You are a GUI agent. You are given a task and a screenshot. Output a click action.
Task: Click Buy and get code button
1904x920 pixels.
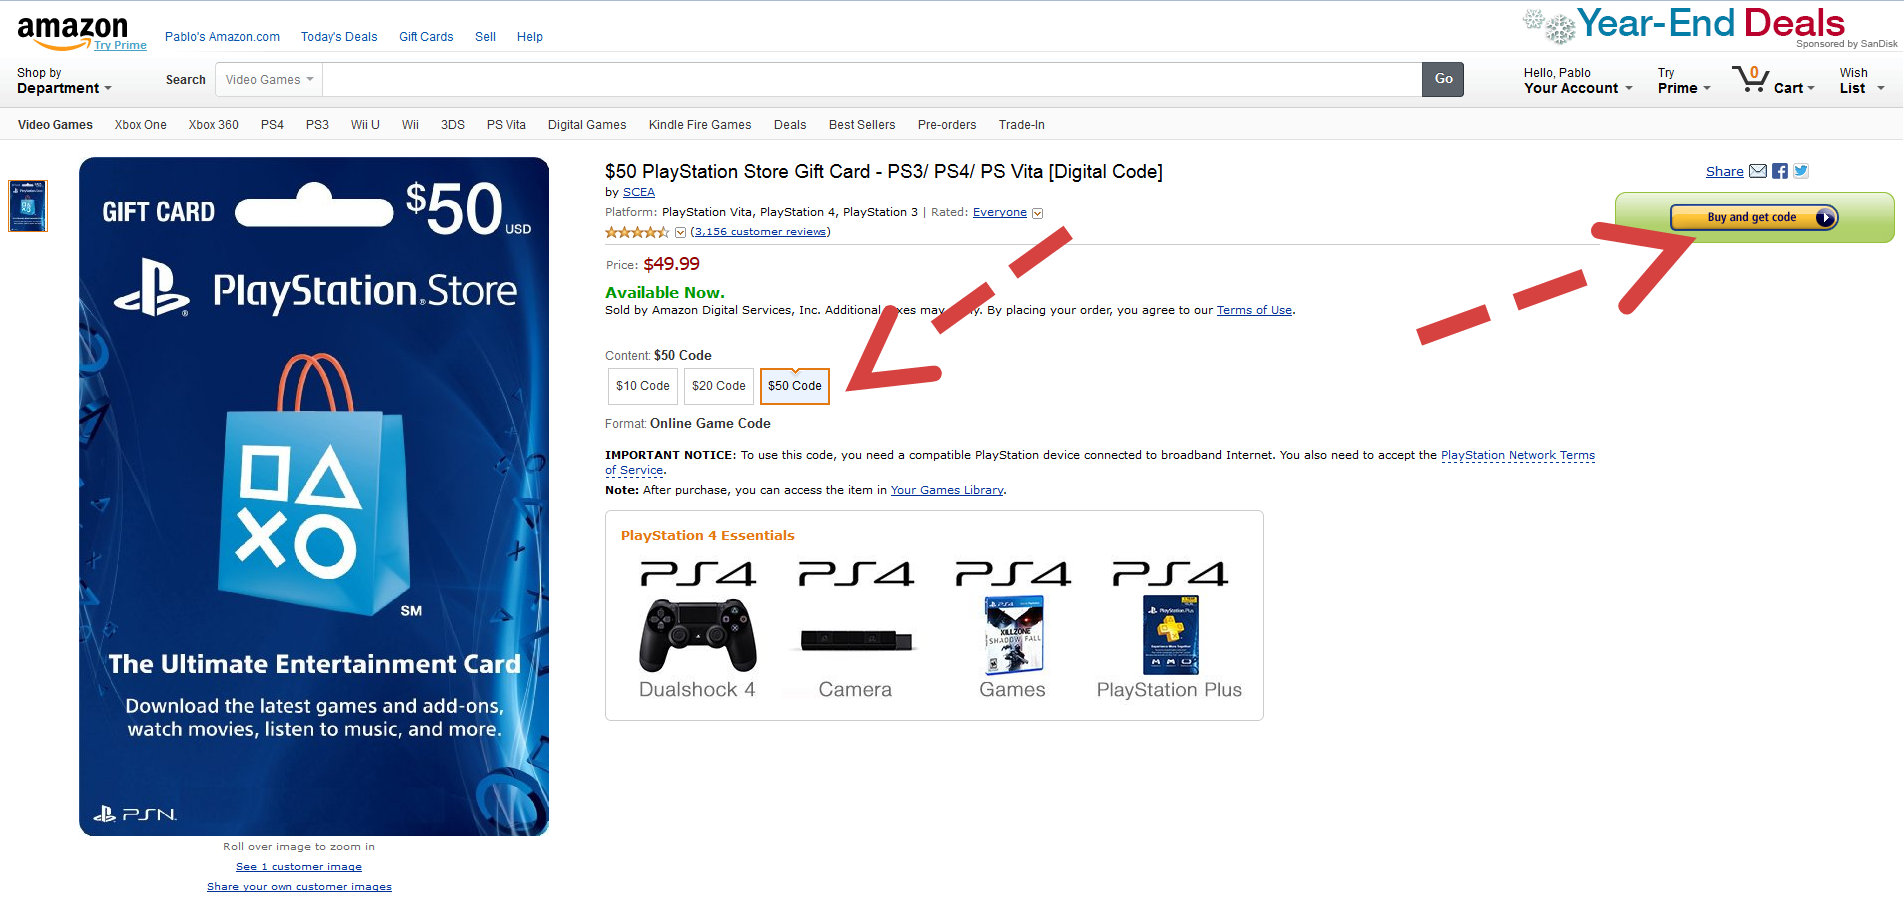(1754, 217)
